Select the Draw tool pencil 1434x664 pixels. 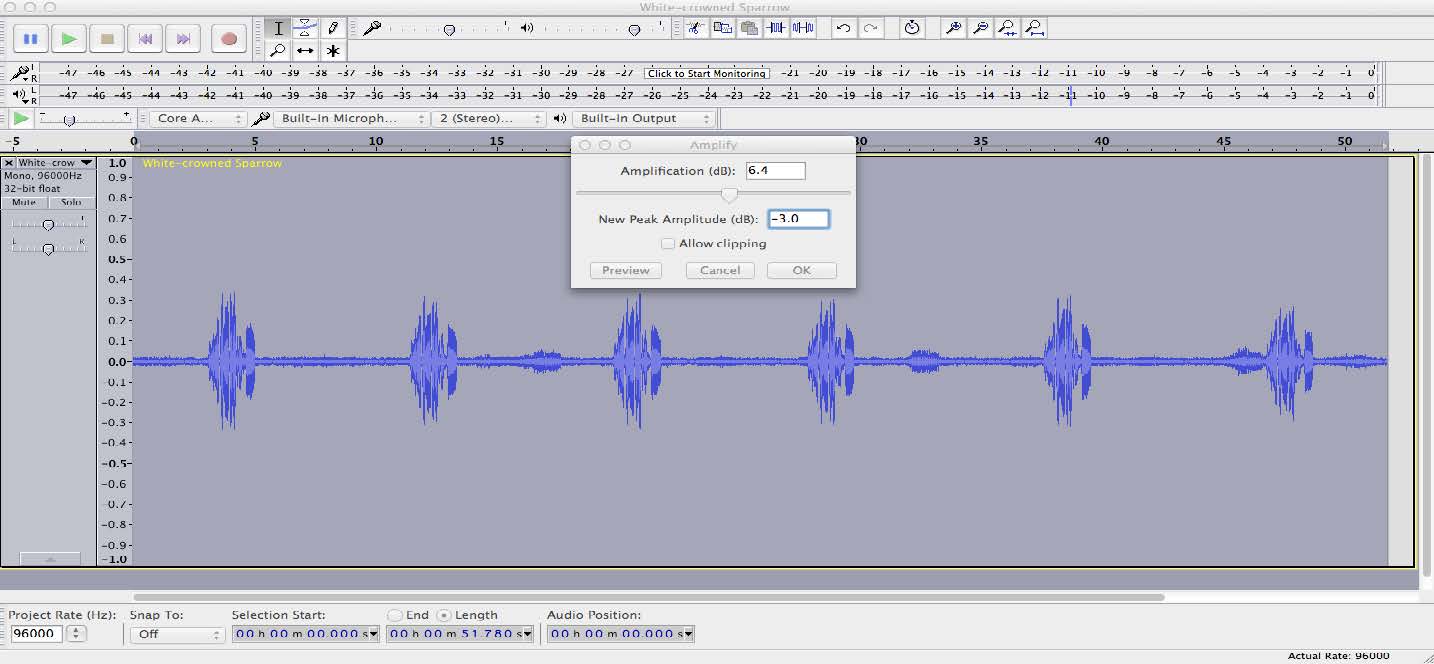pos(333,28)
